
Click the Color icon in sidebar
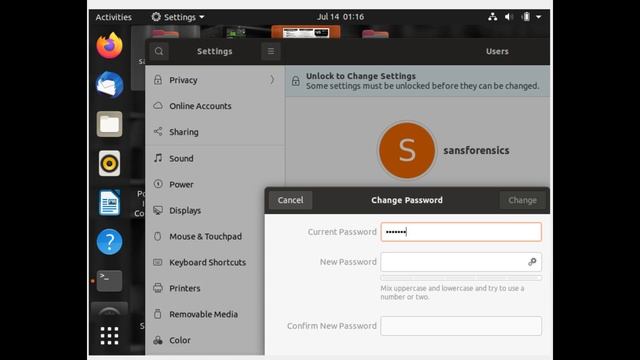tap(158, 340)
